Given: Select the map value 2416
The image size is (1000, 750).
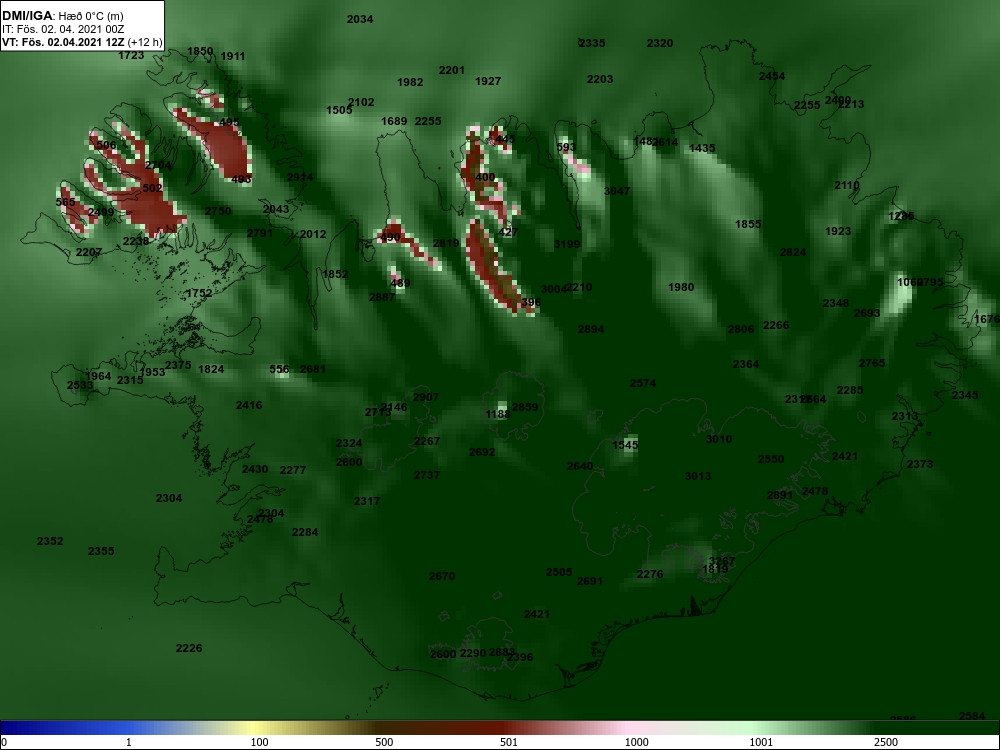Looking at the screenshot, I should 249,405.
